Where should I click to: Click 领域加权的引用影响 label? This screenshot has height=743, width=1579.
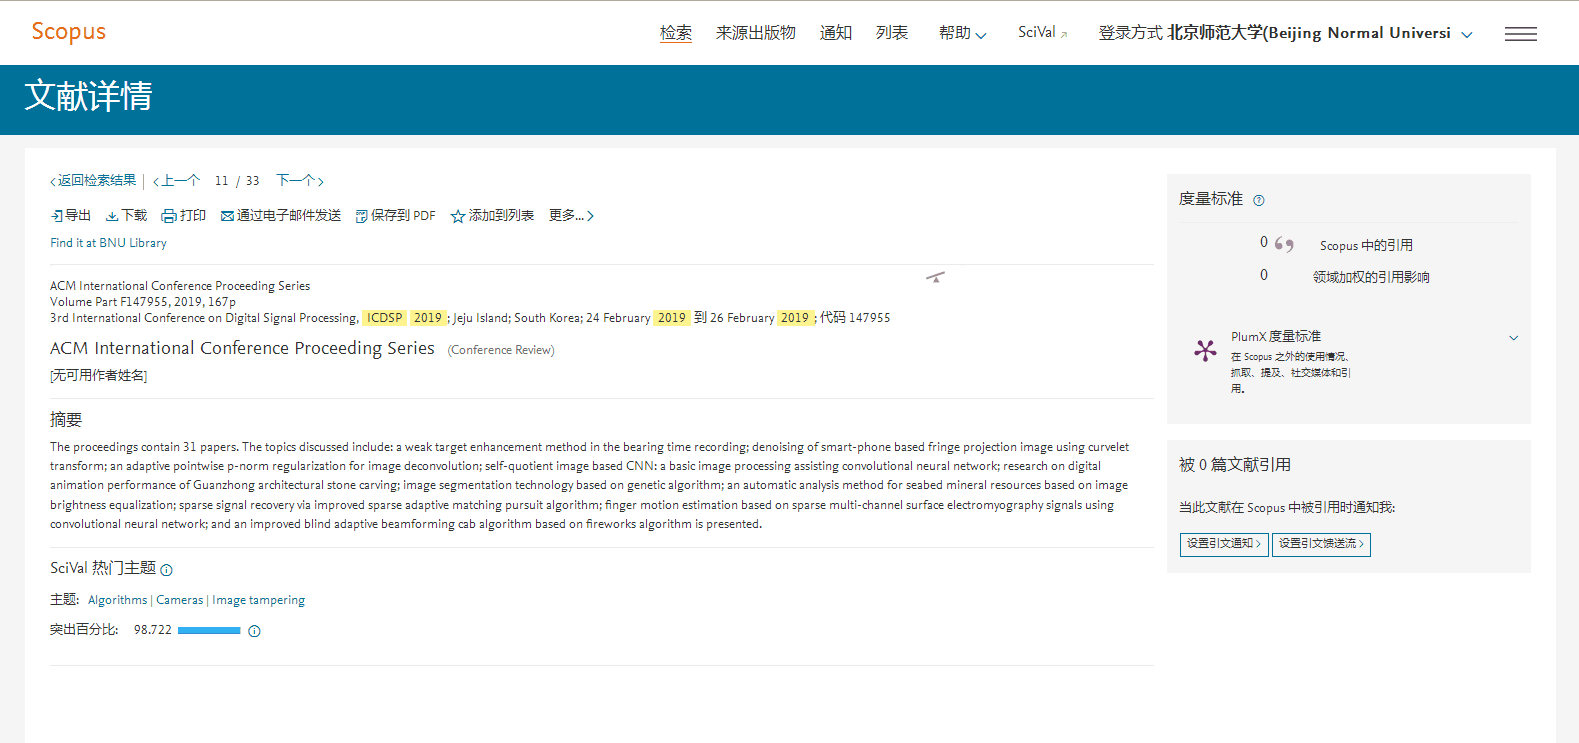[x=1371, y=277]
